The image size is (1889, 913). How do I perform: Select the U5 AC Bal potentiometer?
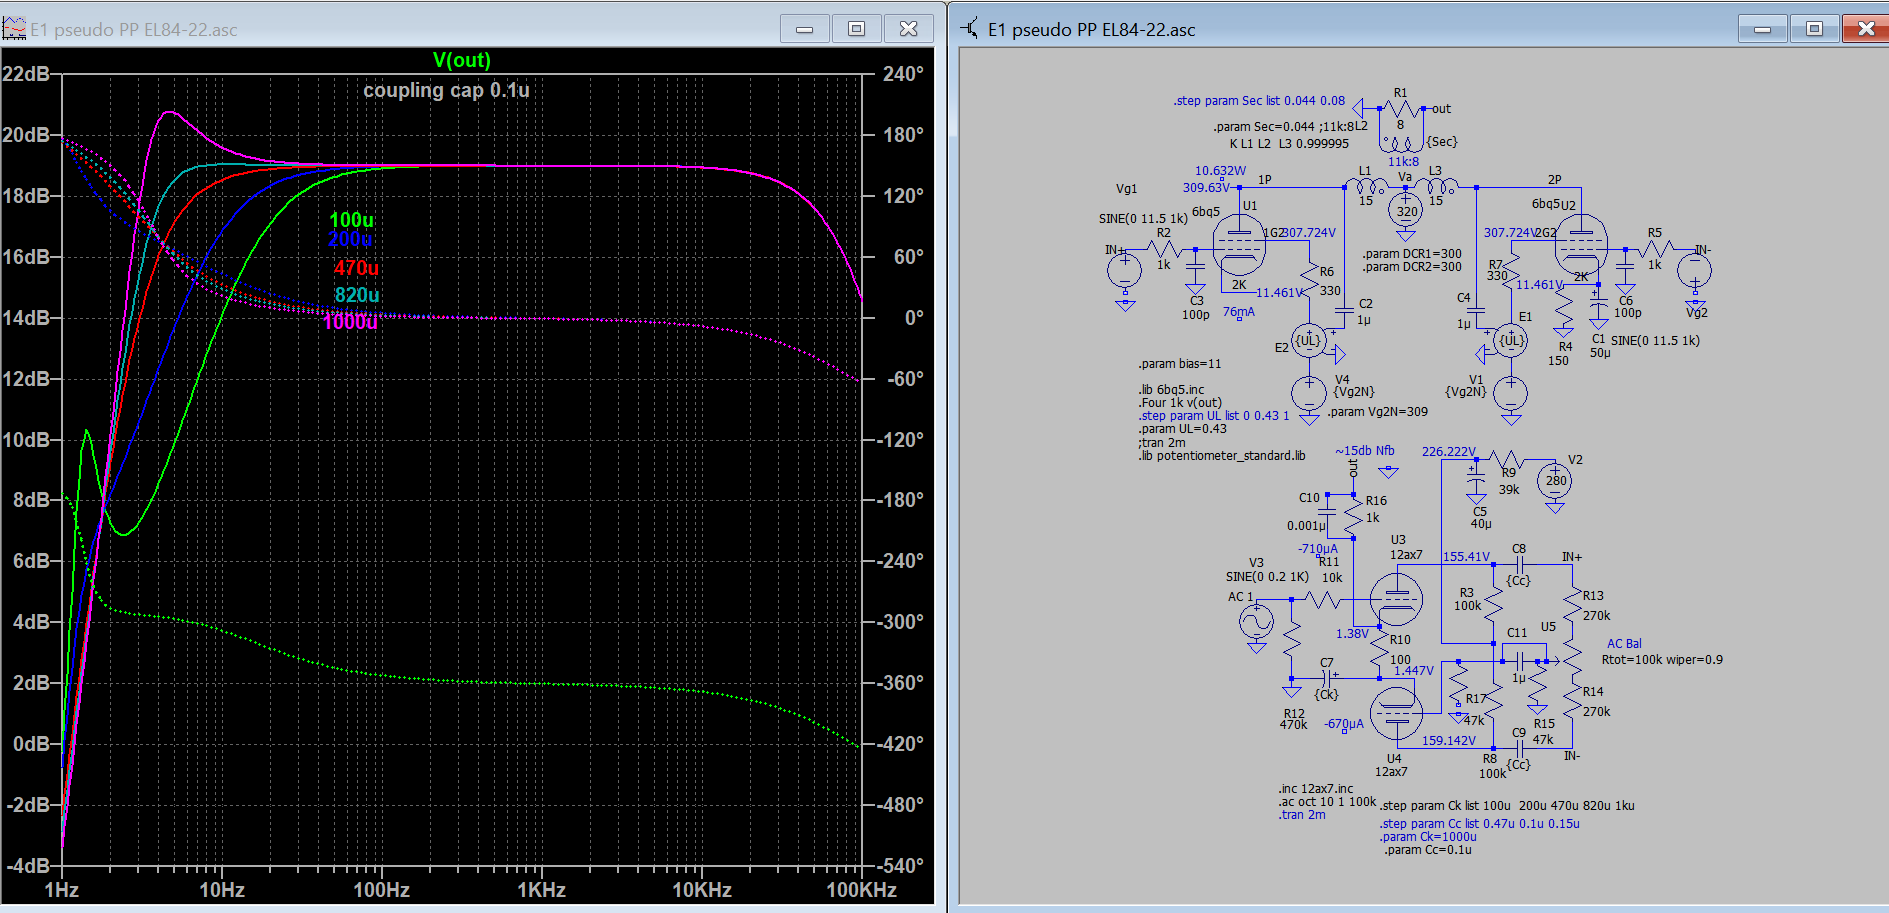tap(1572, 660)
